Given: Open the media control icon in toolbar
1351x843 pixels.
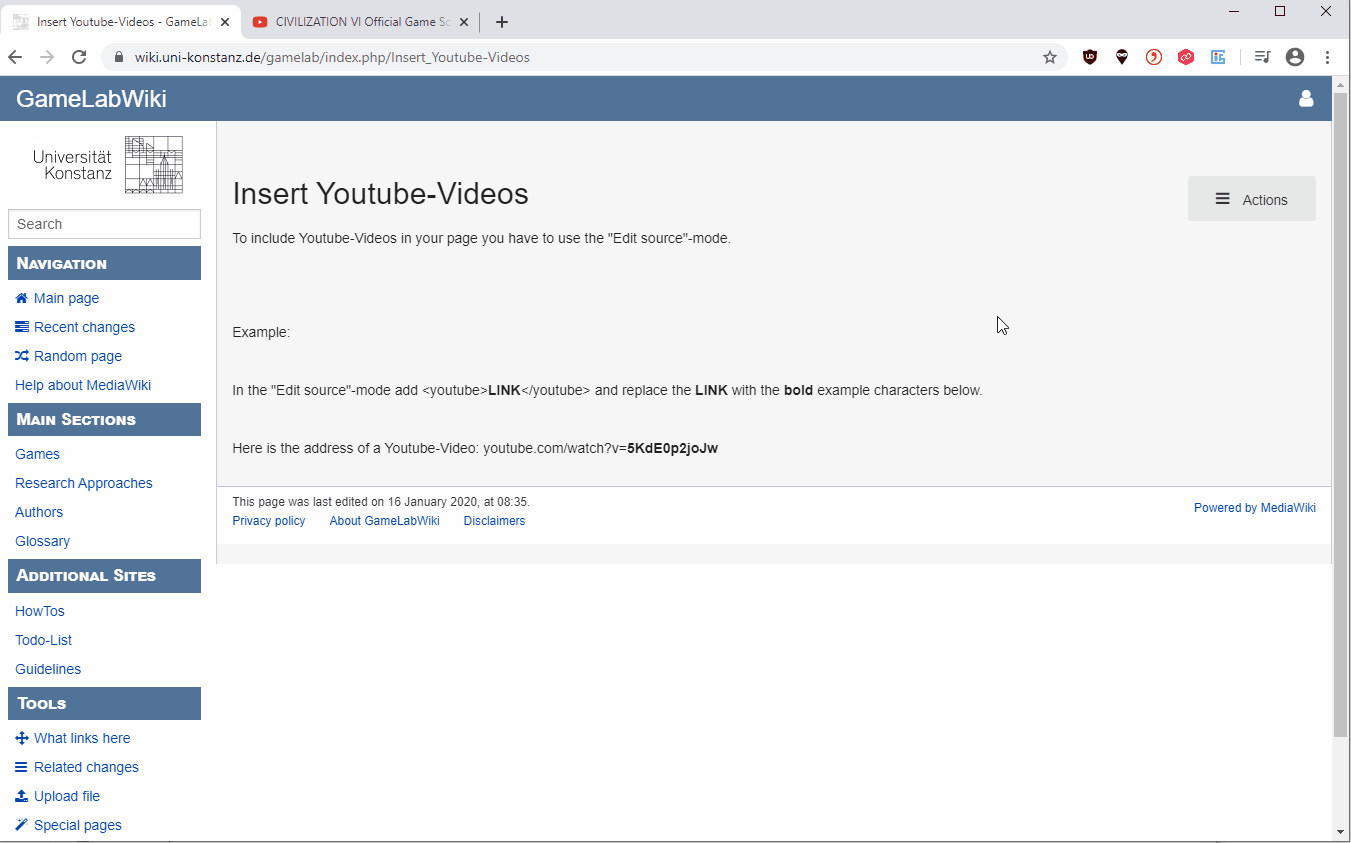Looking at the screenshot, I should (x=1262, y=57).
